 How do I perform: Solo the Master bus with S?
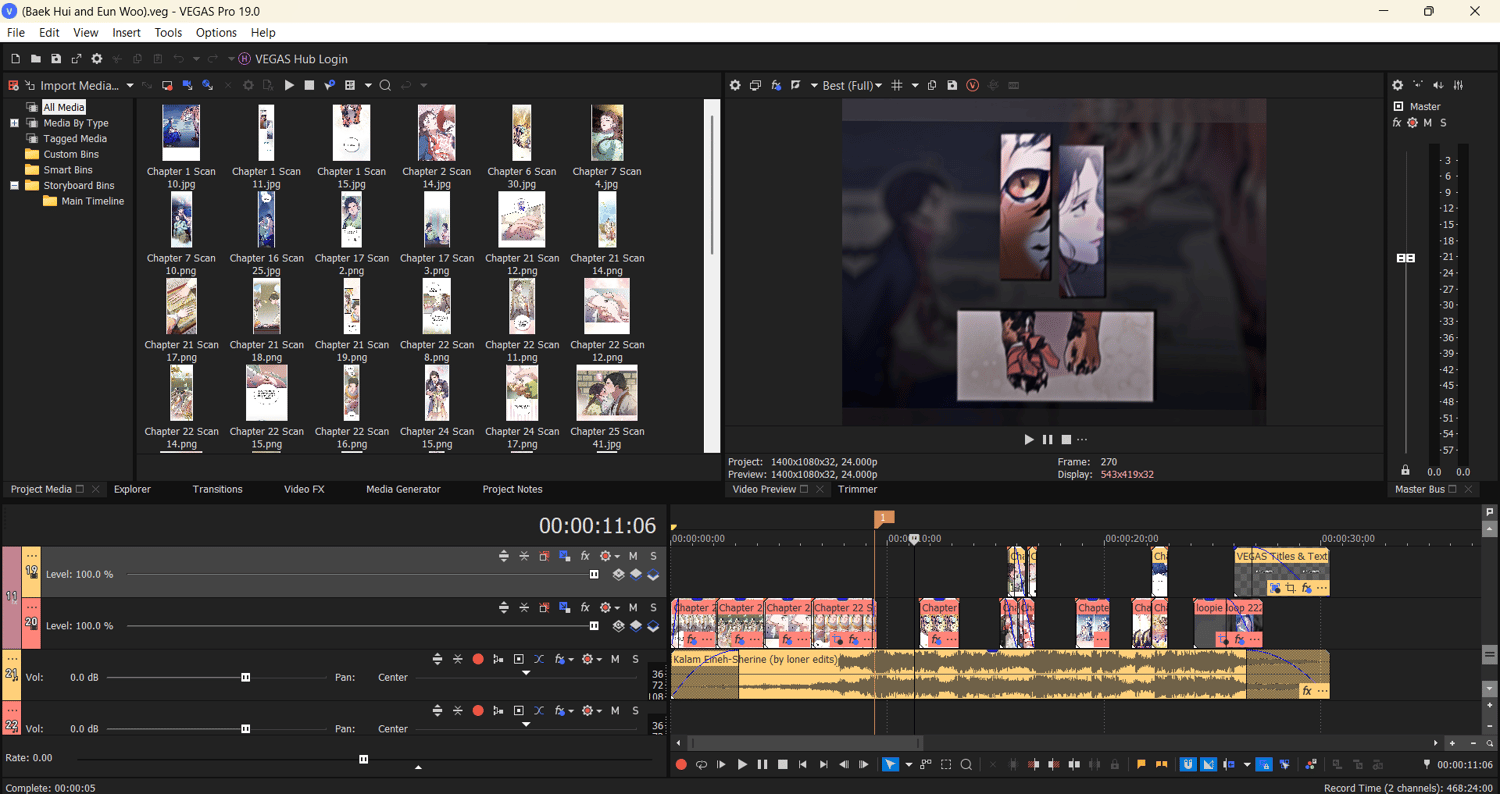click(1443, 123)
